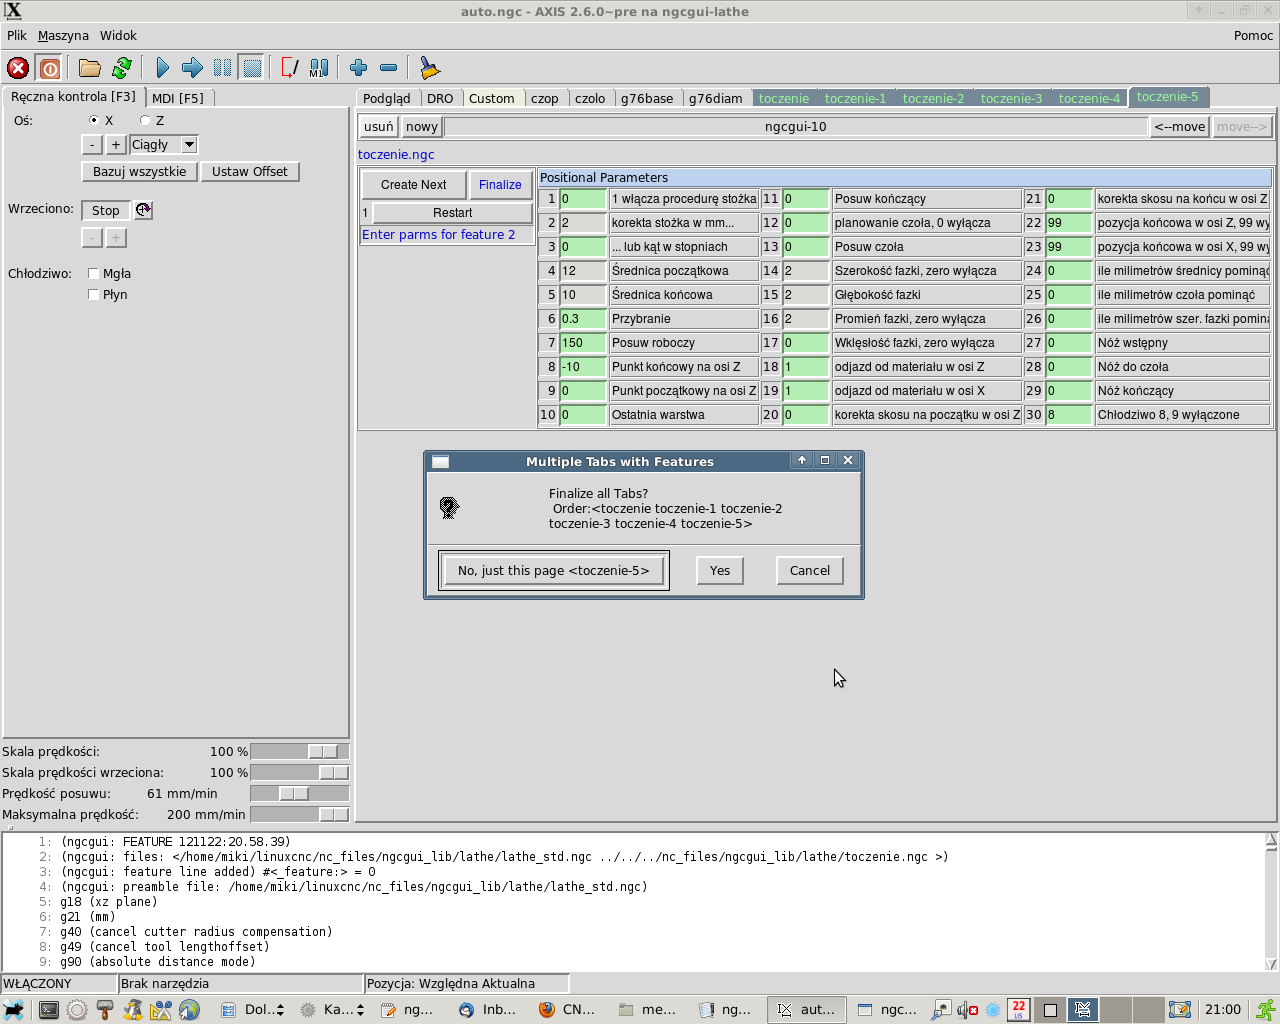Click Cancel in the finalize dialog

[x=810, y=571]
